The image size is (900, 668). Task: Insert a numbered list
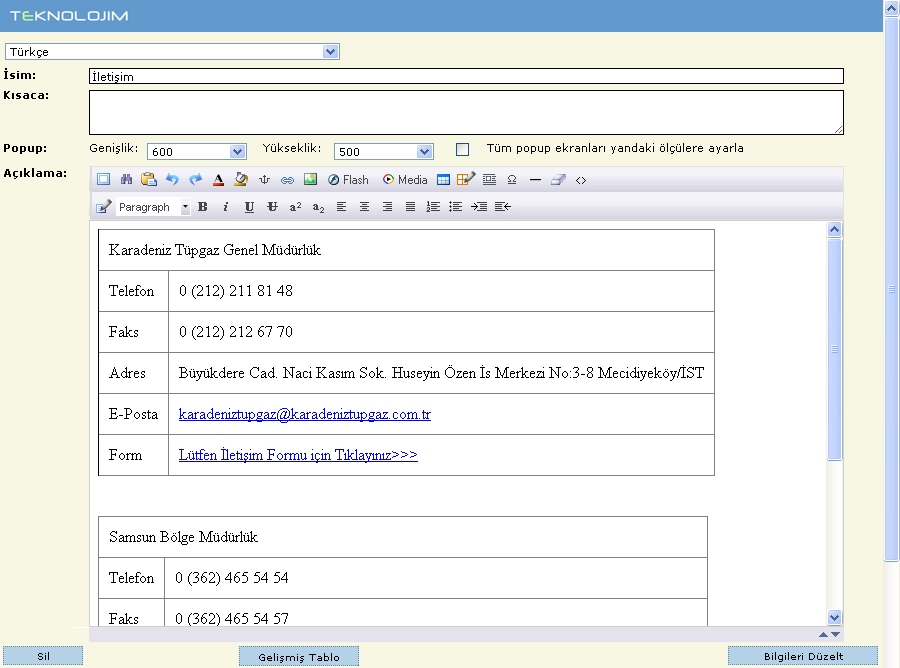(x=433, y=207)
